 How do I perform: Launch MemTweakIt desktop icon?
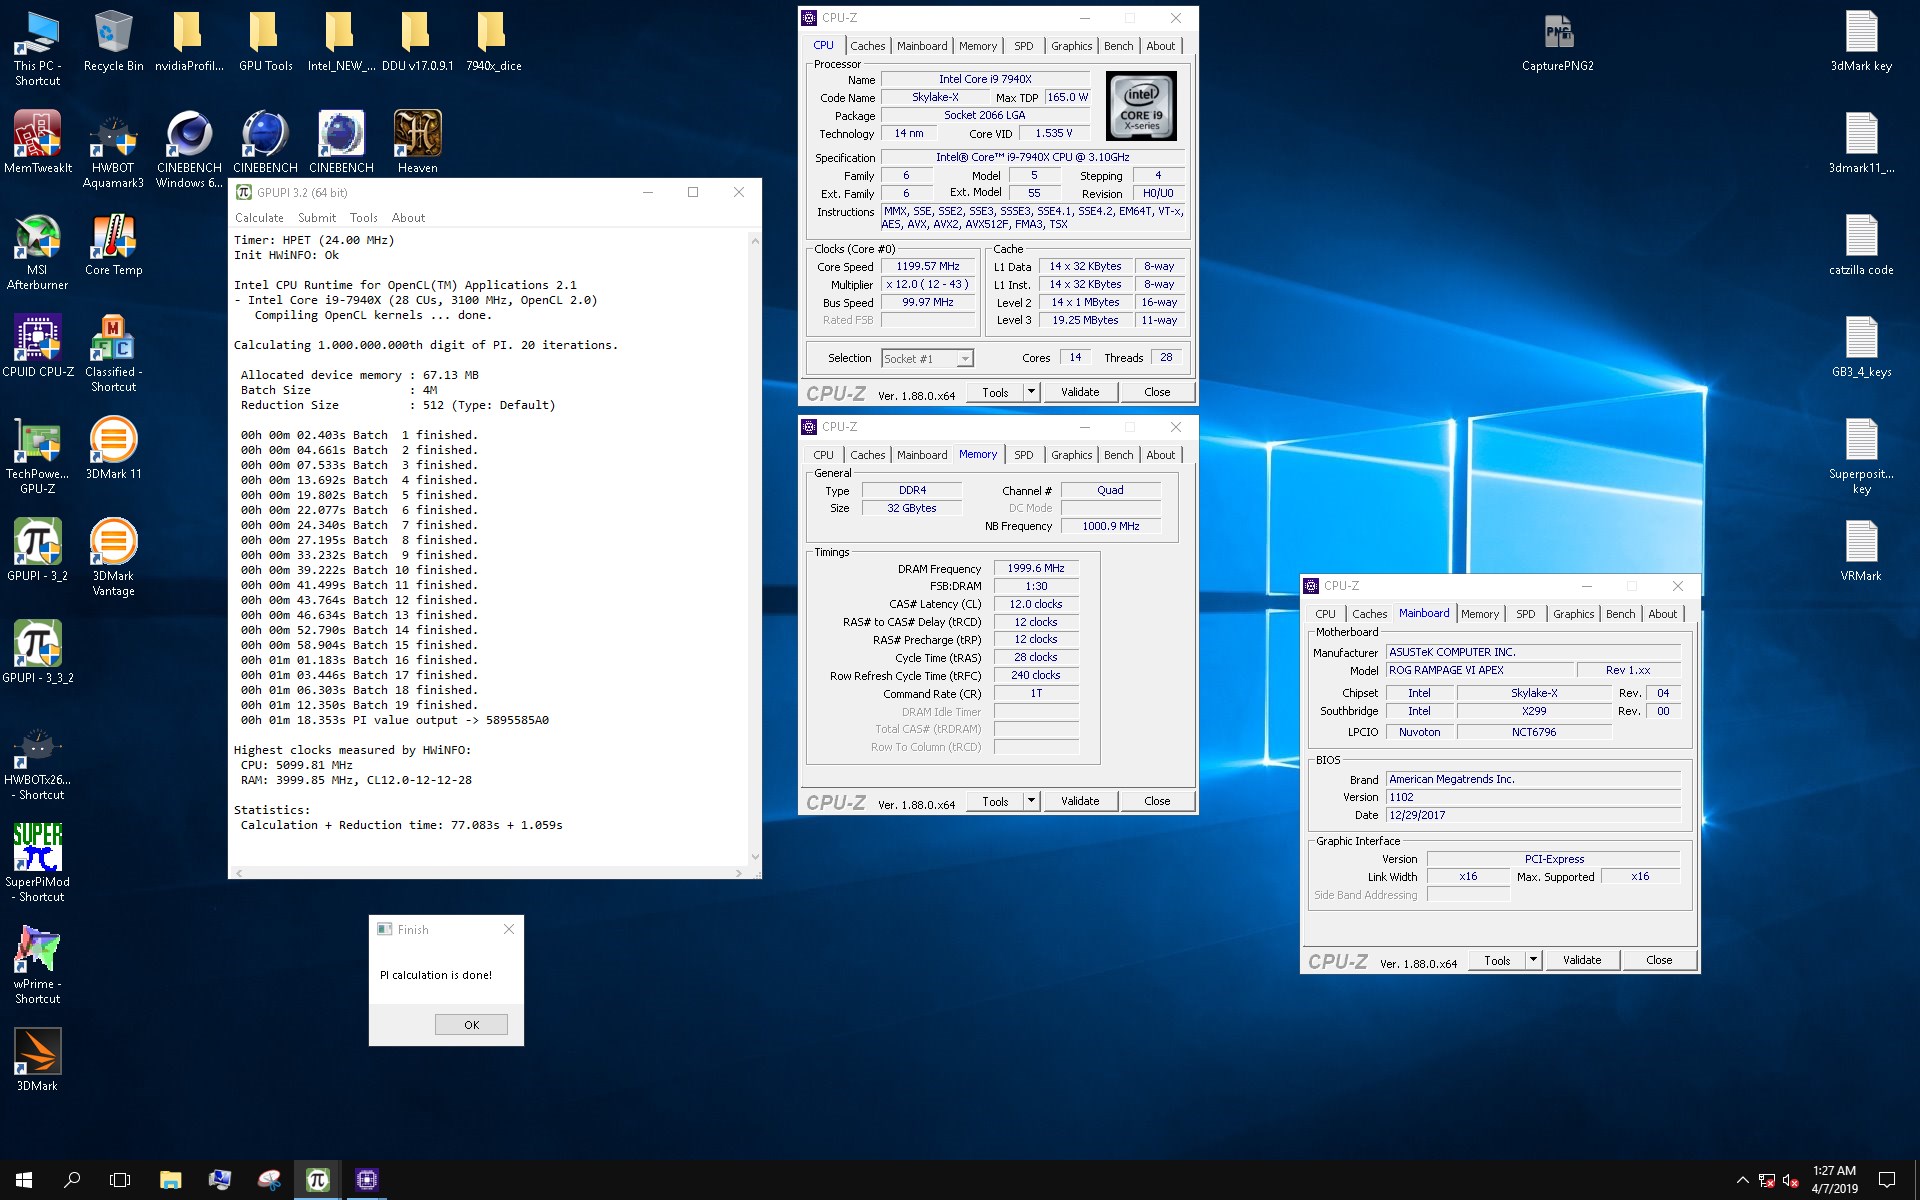[x=37, y=142]
